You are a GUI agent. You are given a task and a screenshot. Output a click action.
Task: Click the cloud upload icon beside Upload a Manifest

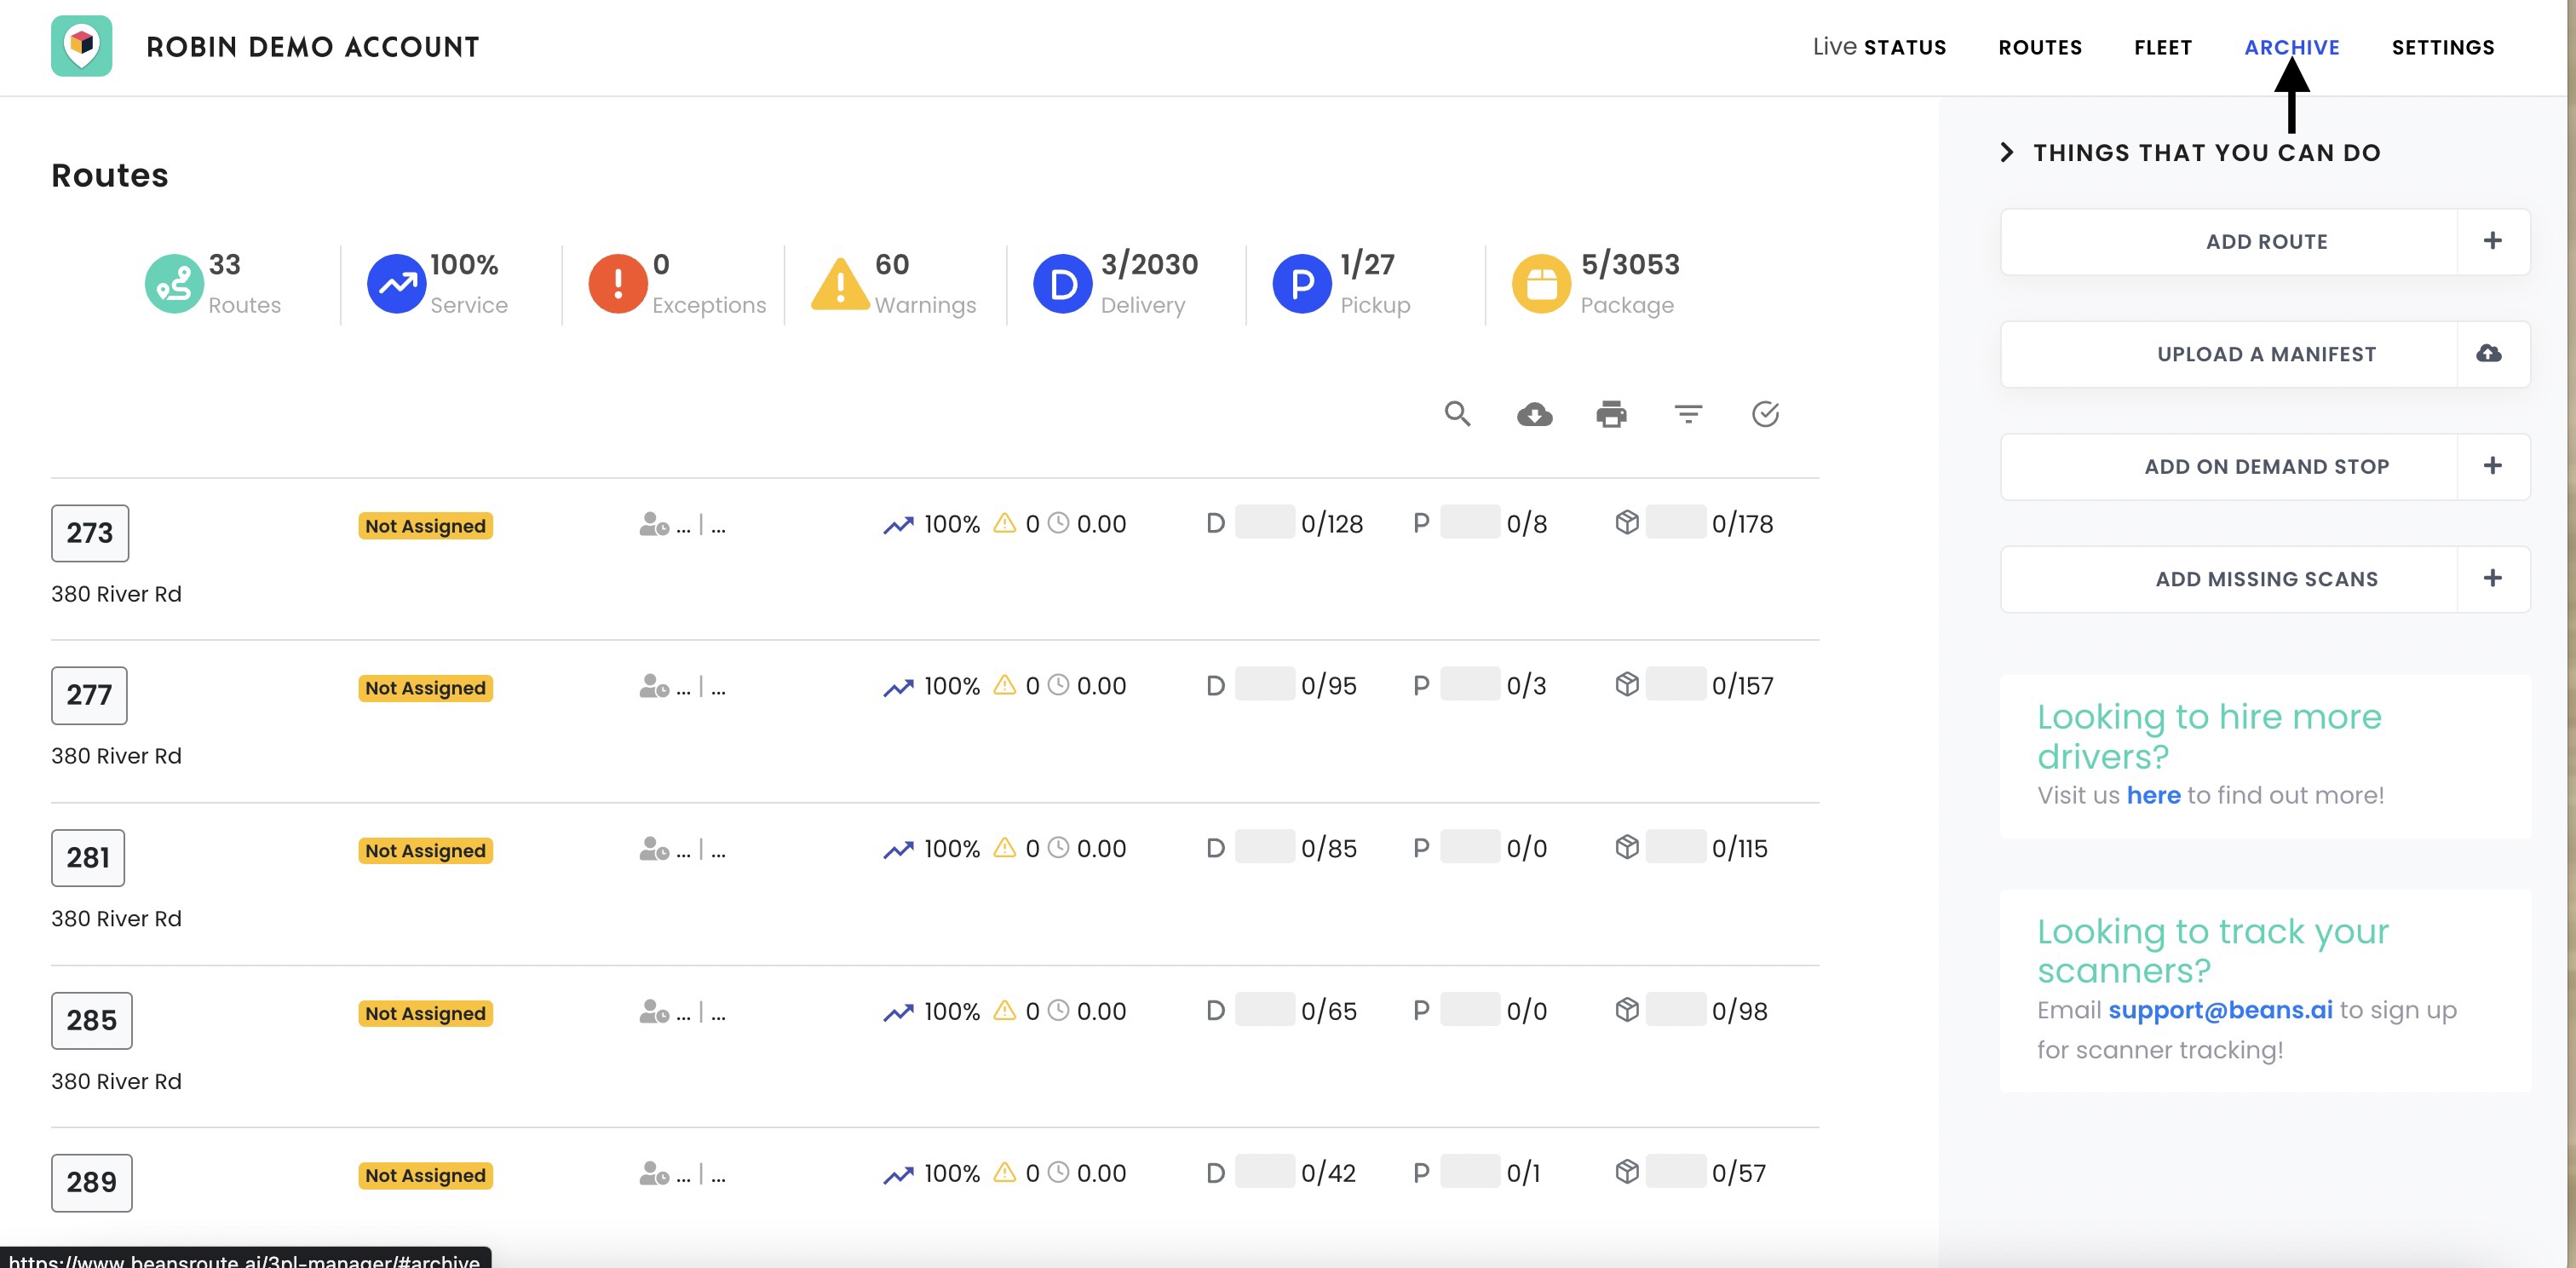(x=2489, y=353)
